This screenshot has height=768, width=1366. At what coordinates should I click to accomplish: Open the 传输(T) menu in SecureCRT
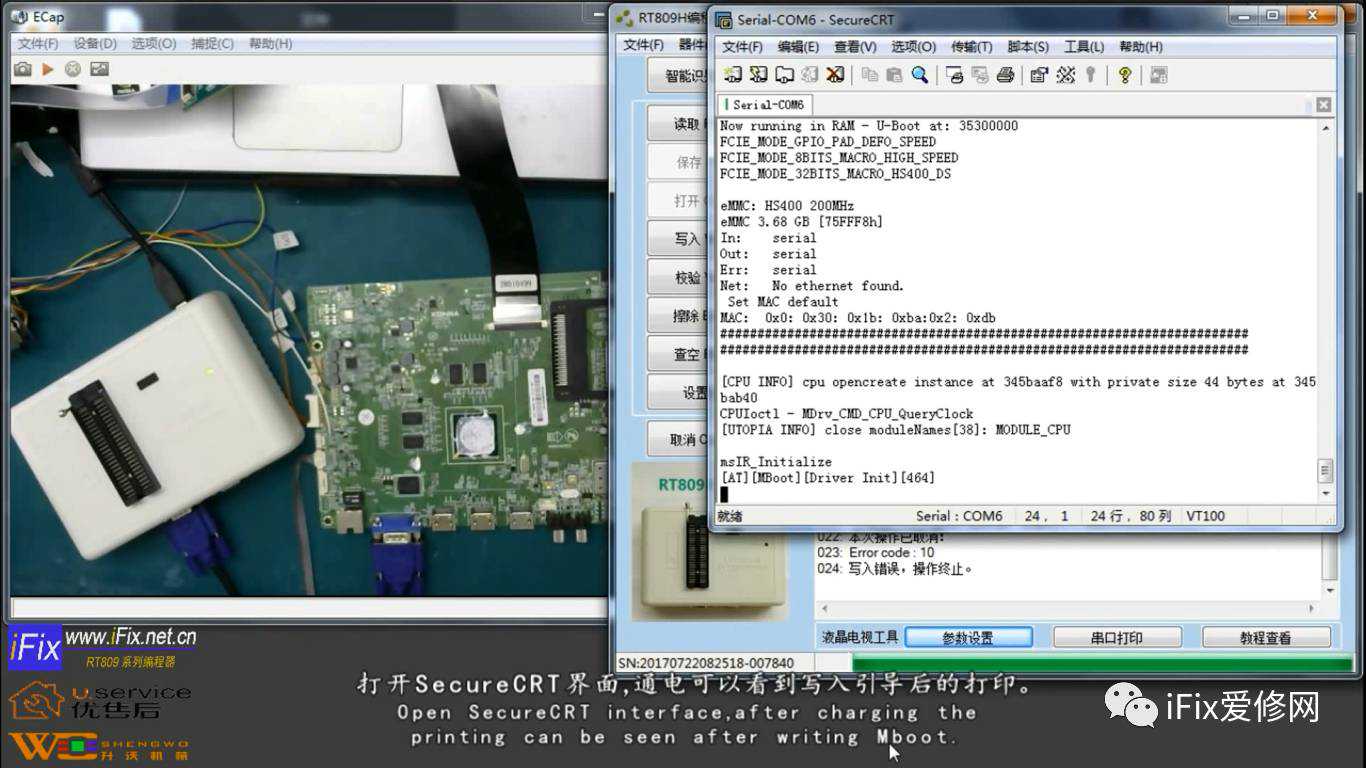pos(971,47)
